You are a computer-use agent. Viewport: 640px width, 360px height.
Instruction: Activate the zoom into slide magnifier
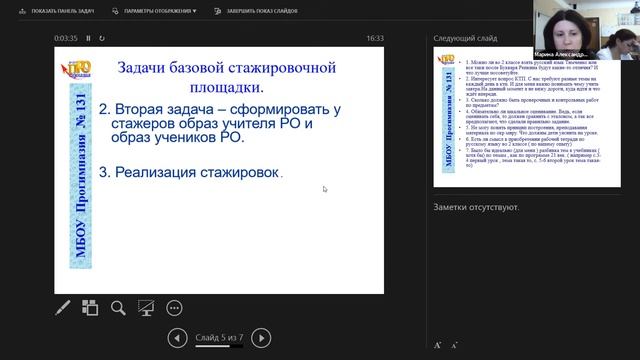[x=118, y=308]
